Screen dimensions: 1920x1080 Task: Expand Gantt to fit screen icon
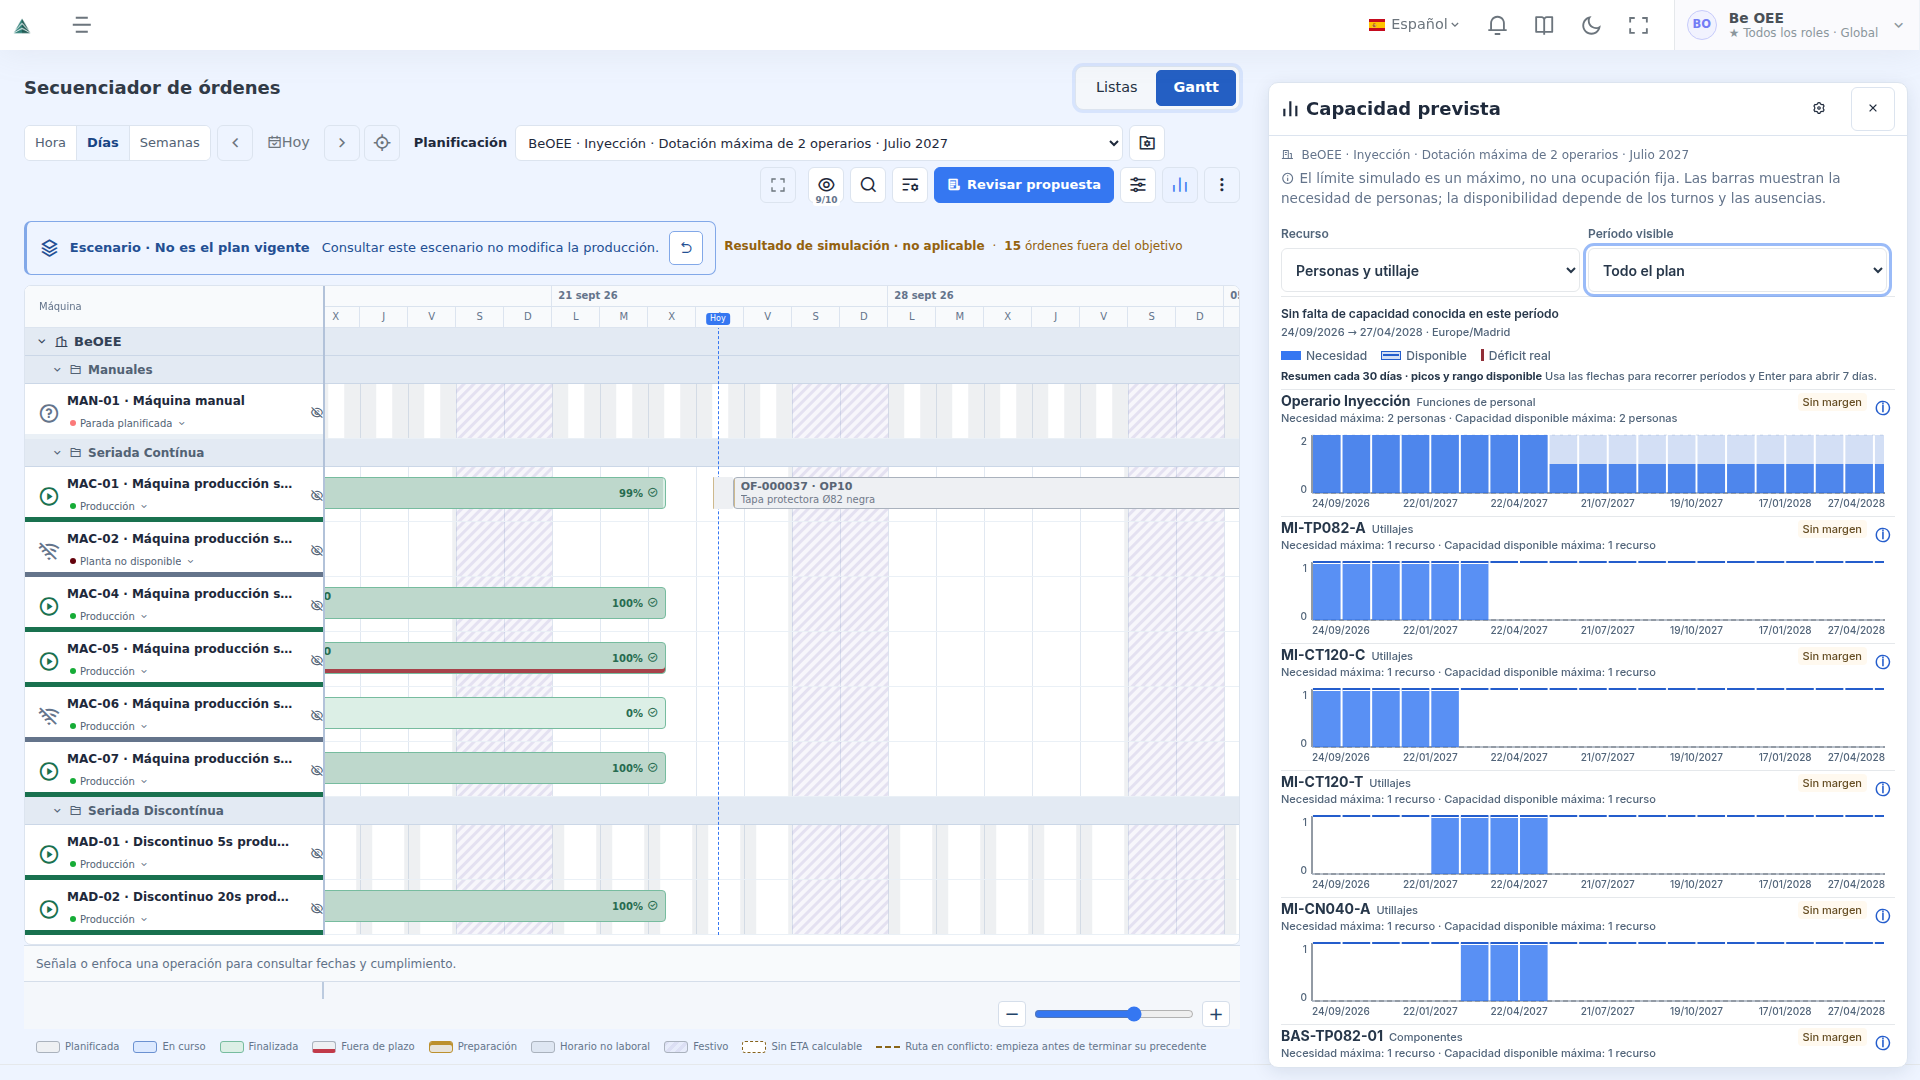pos(778,185)
